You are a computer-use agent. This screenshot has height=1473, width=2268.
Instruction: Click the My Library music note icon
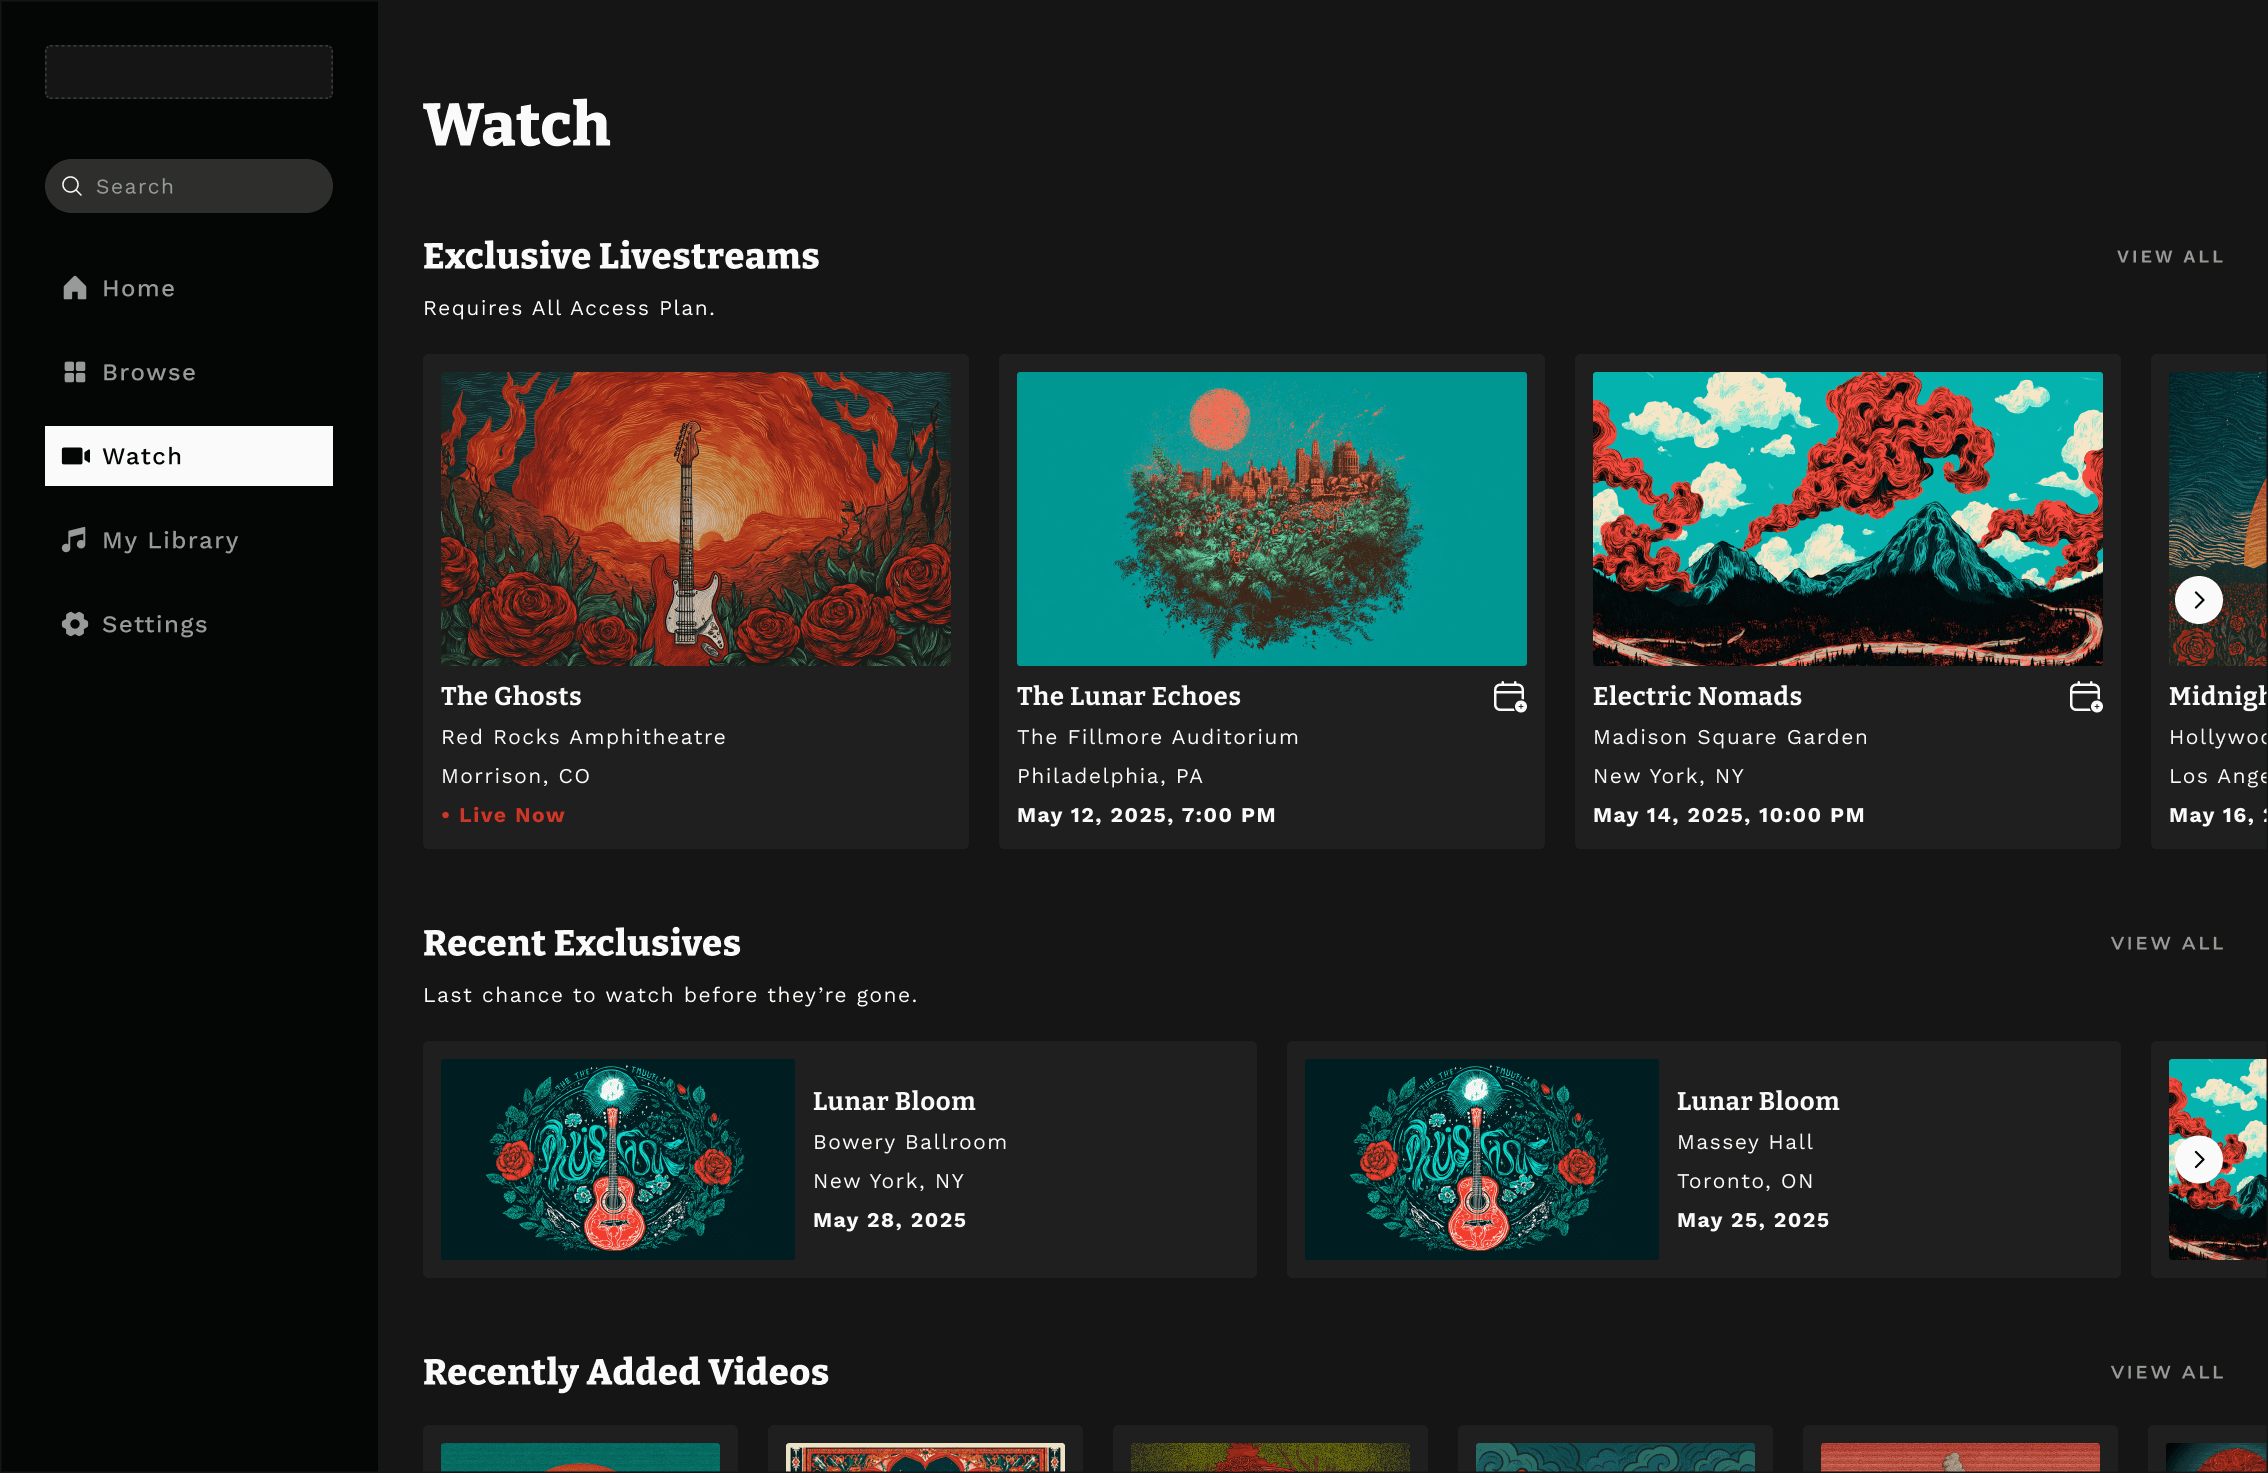[75, 540]
